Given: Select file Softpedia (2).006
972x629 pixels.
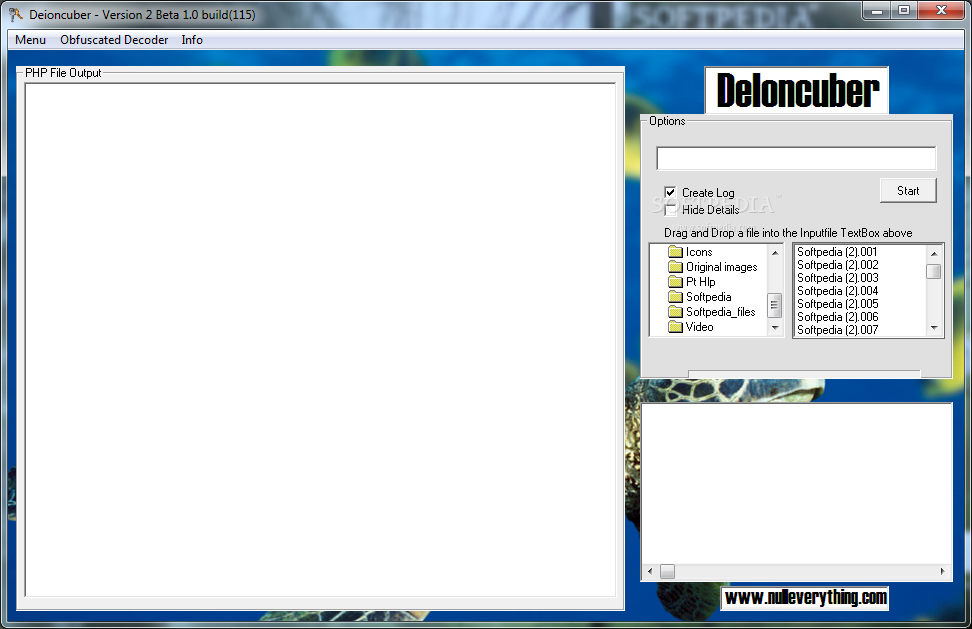Looking at the screenshot, I should (837, 317).
